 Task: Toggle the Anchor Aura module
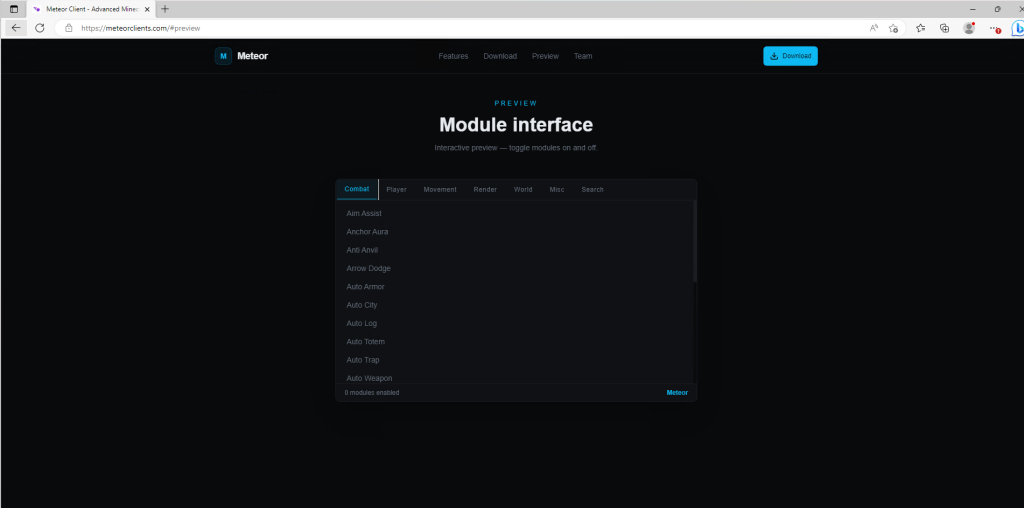(x=515, y=232)
